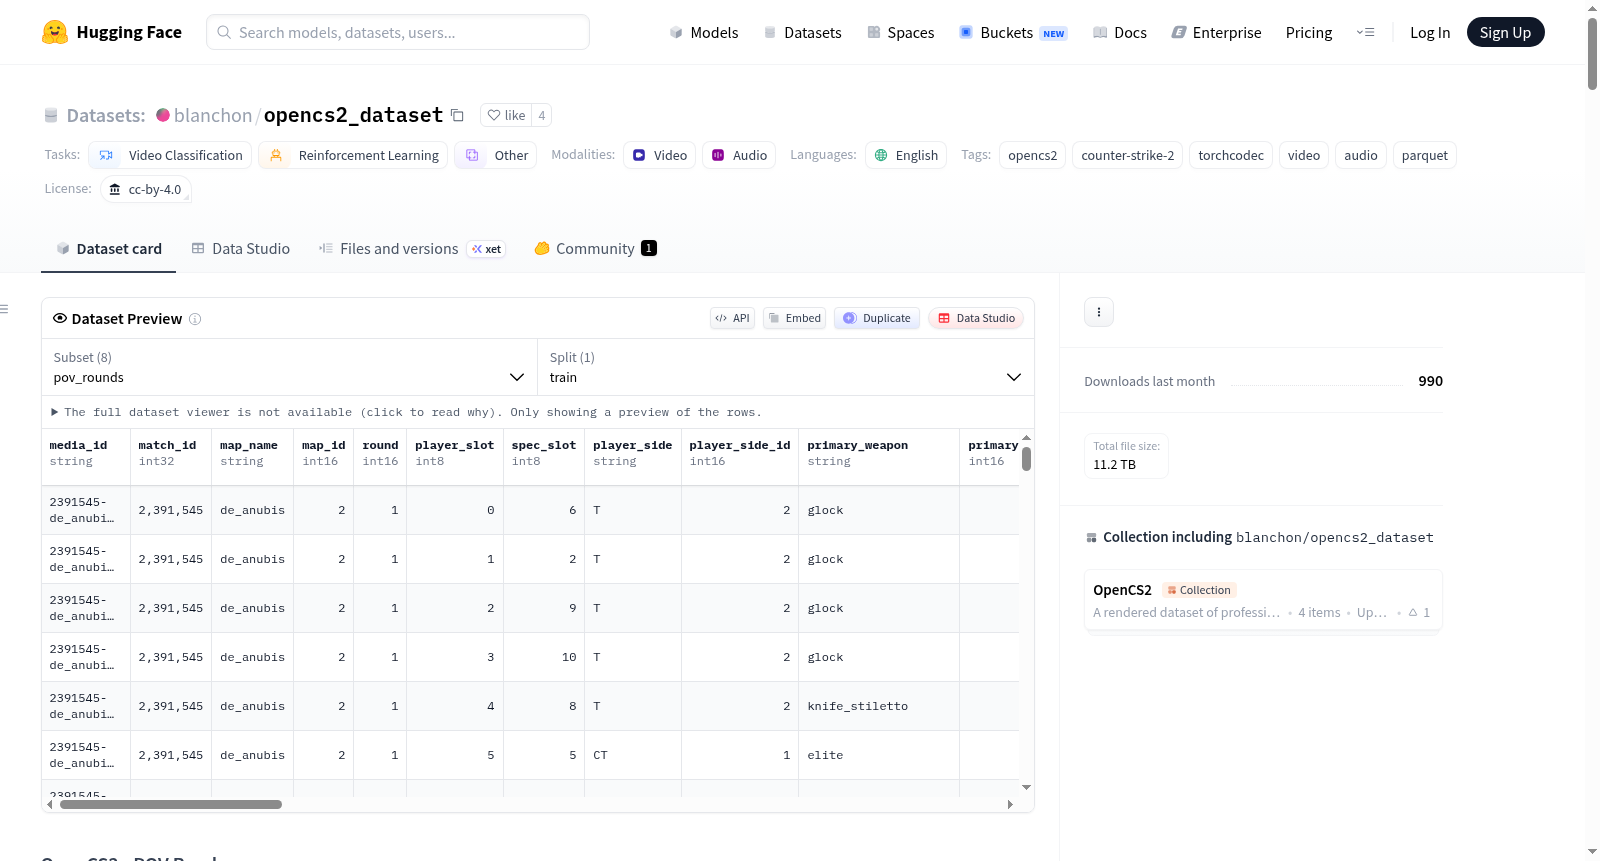Viewport: 1600px width, 861px height.
Task: Open the Pricing page
Action: point(1309,32)
